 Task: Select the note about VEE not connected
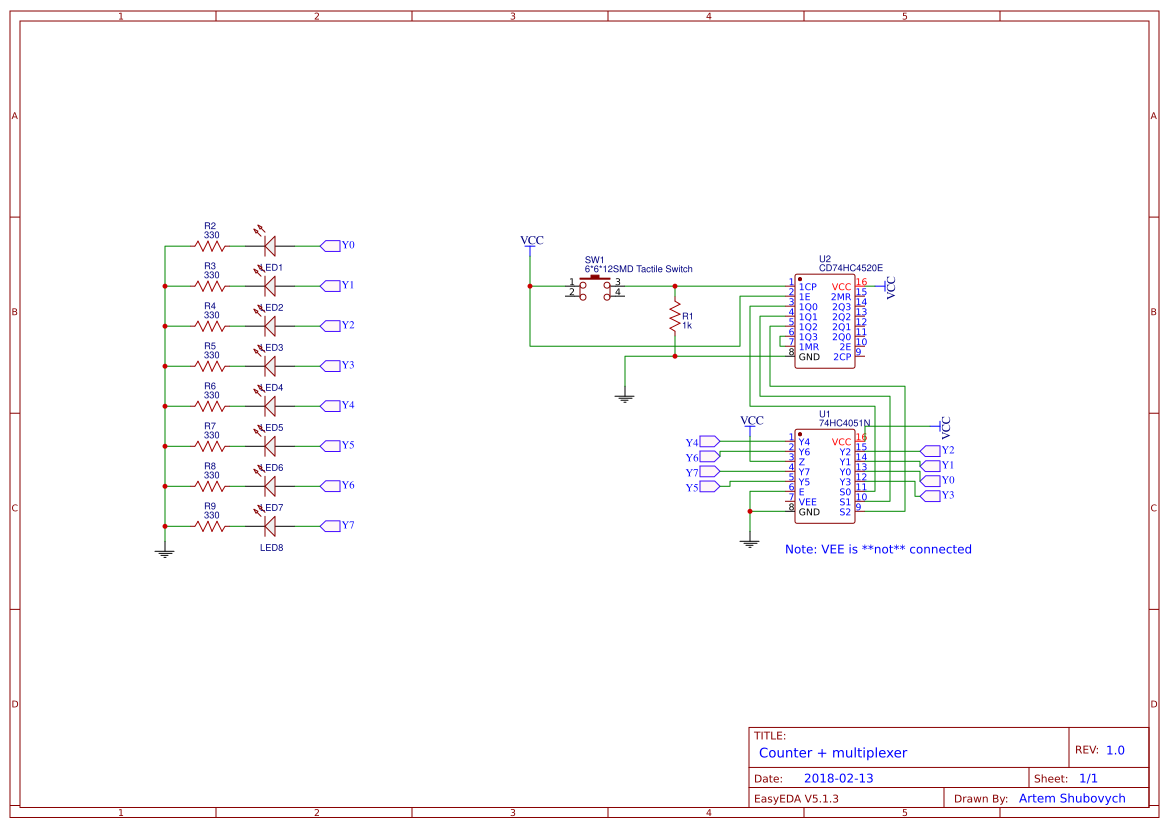coord(878,549)
